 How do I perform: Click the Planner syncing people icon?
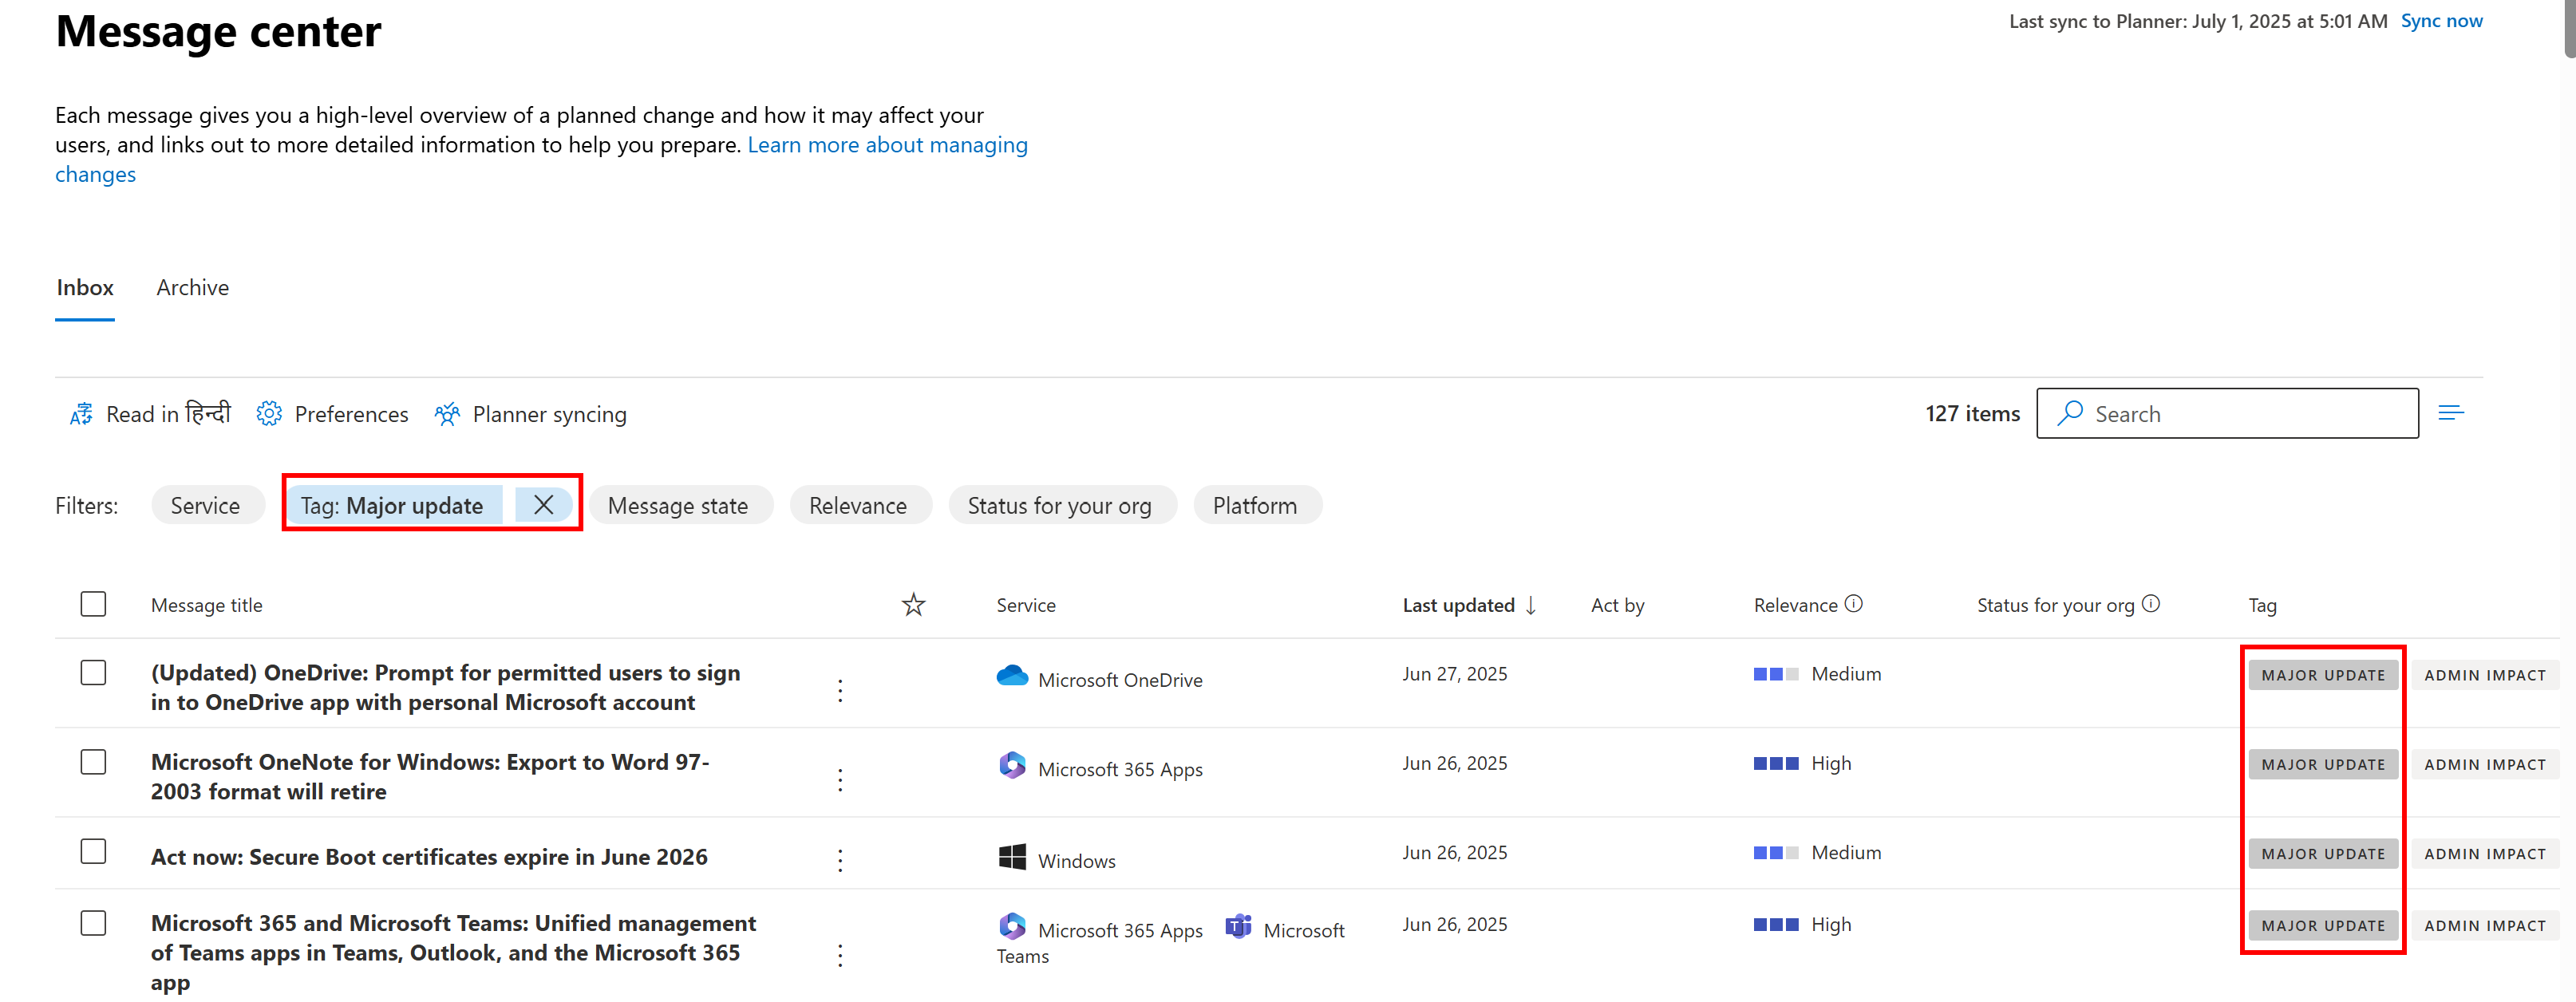click(447, 414)
